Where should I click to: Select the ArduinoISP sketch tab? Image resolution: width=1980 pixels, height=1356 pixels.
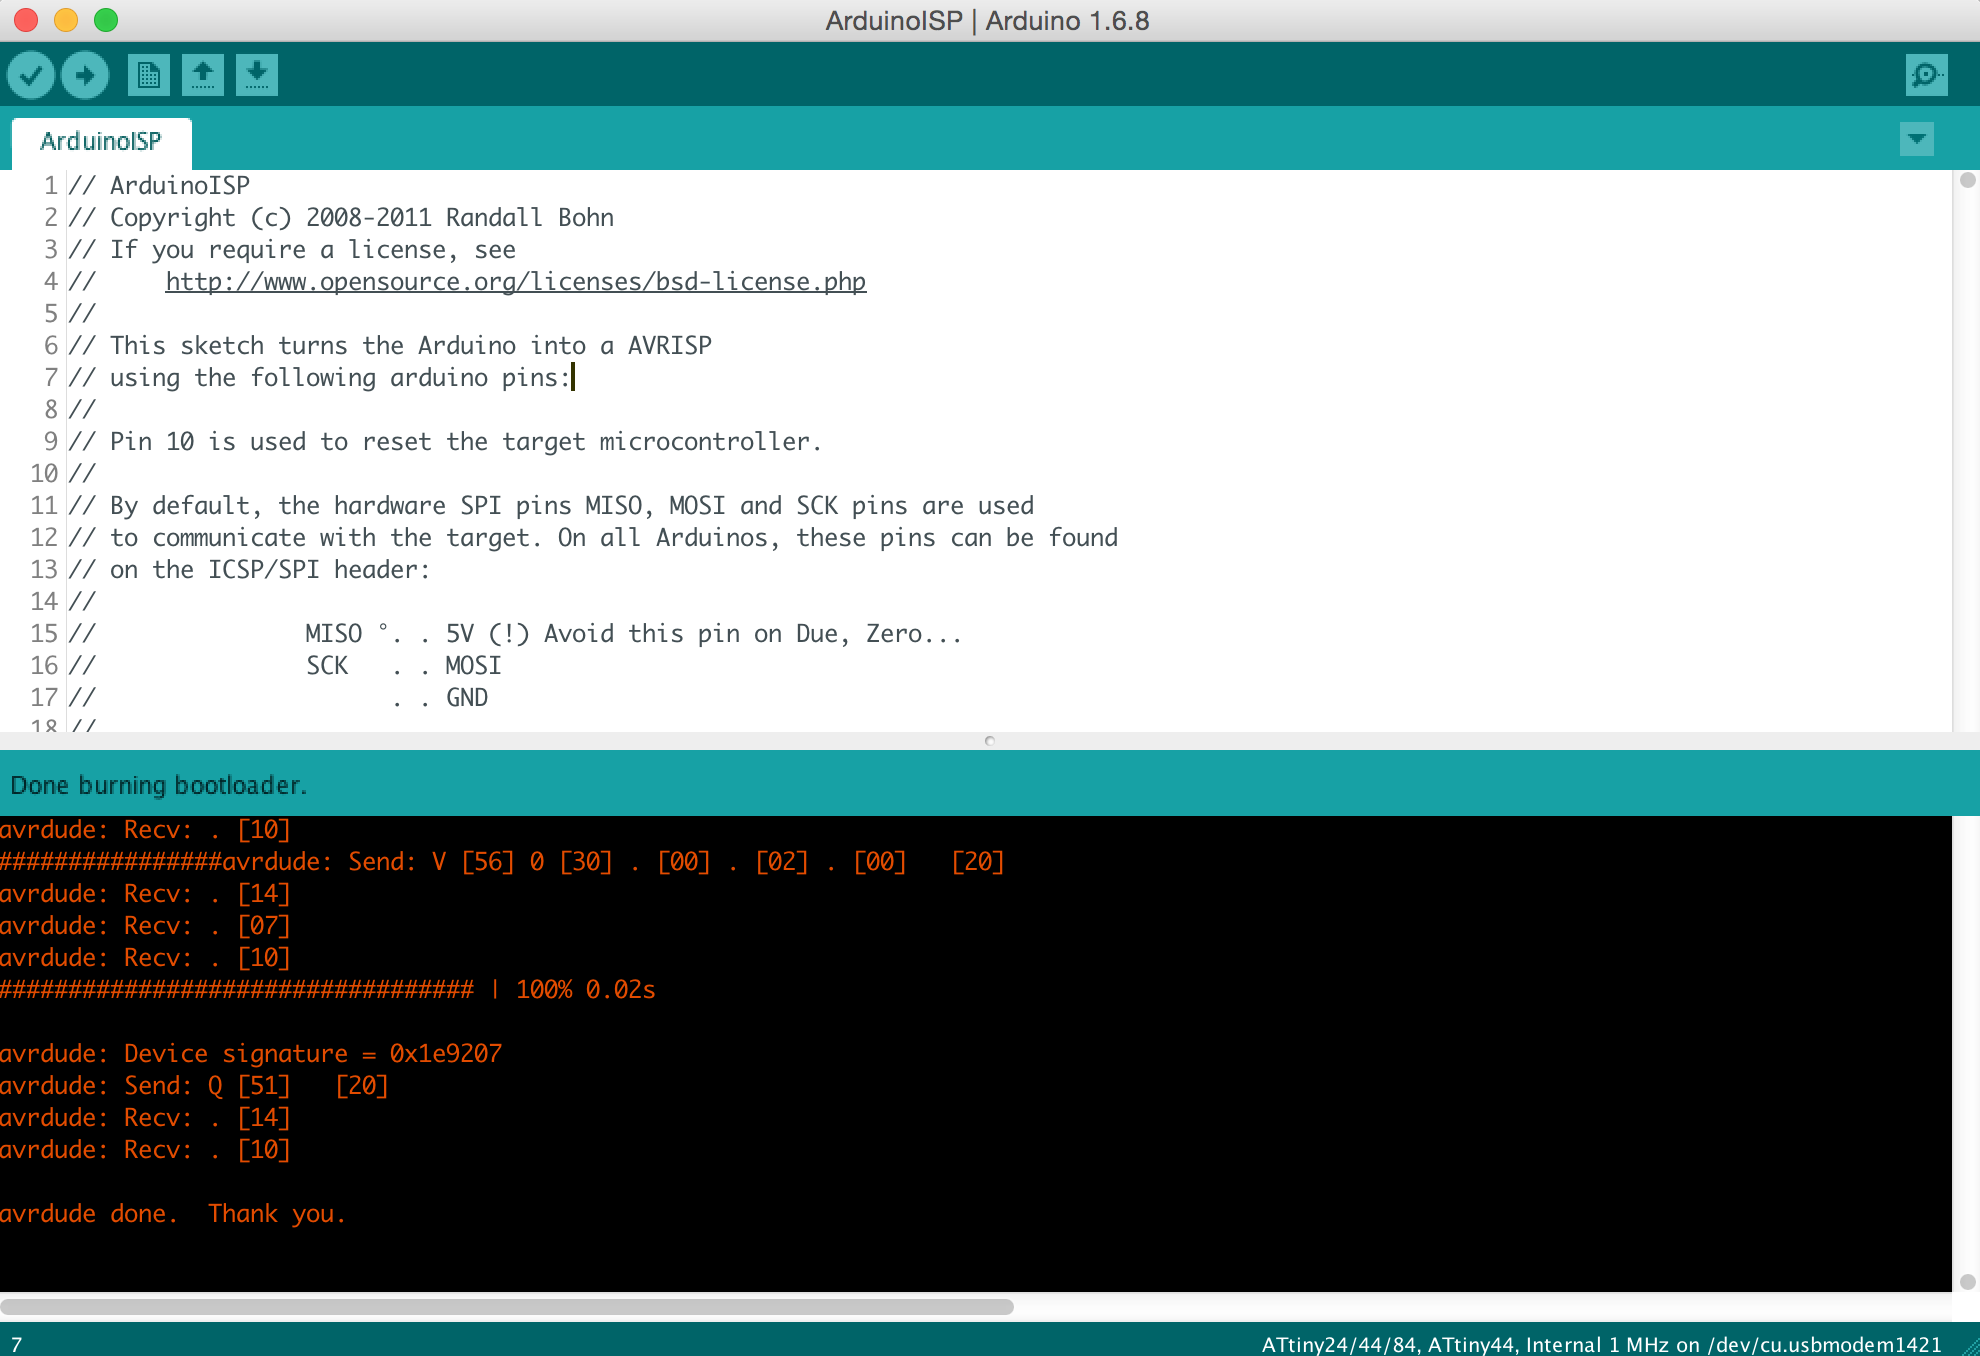tap(101, 142)
